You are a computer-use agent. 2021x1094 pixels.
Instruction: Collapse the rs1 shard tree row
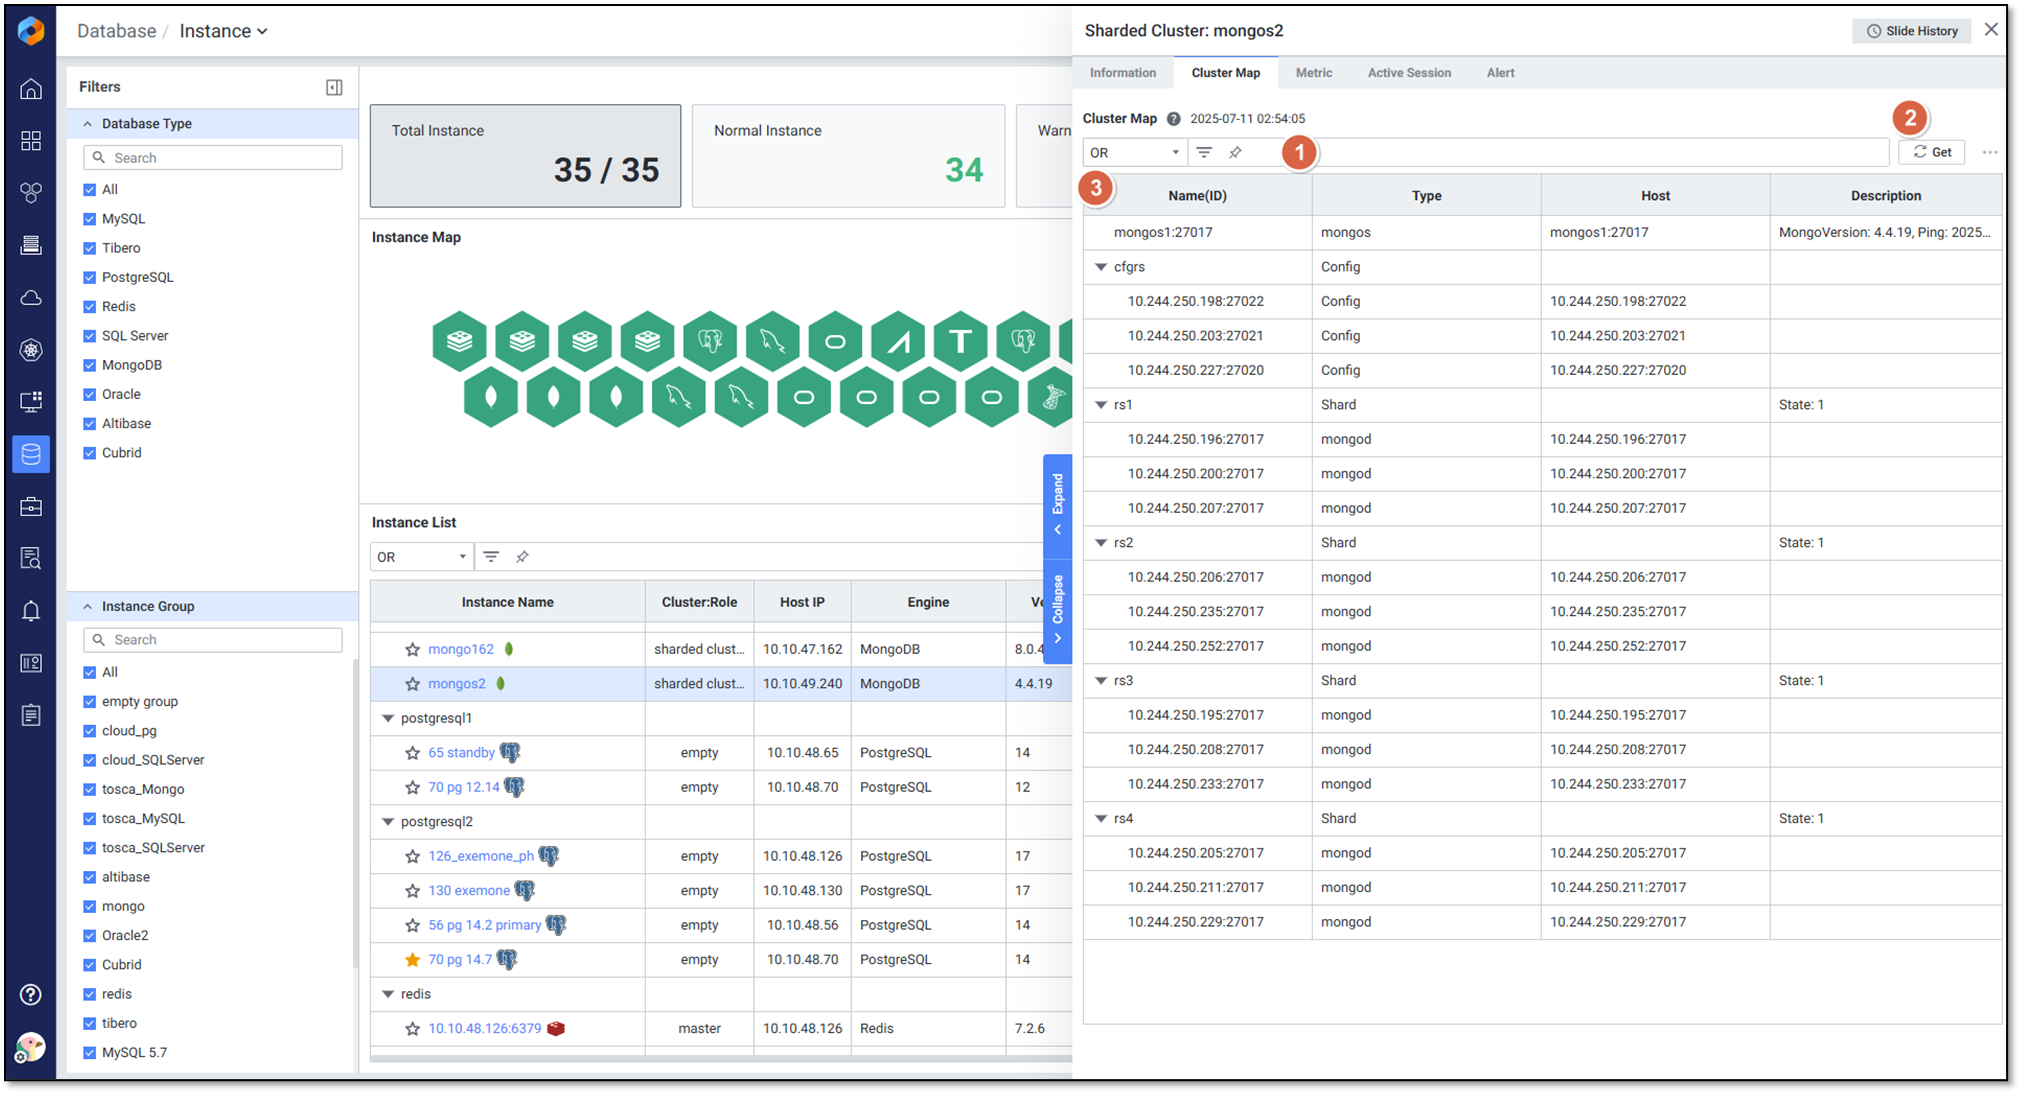click(1101, 405)
